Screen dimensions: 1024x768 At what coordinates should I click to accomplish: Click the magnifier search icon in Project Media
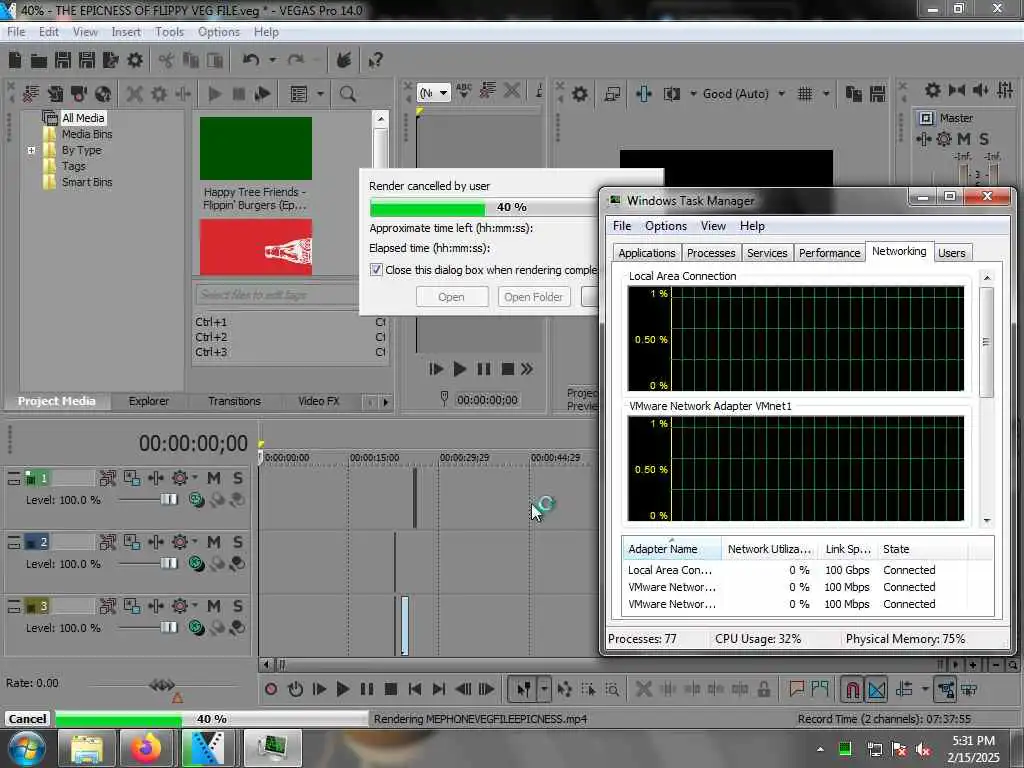[x=347, y=94]
